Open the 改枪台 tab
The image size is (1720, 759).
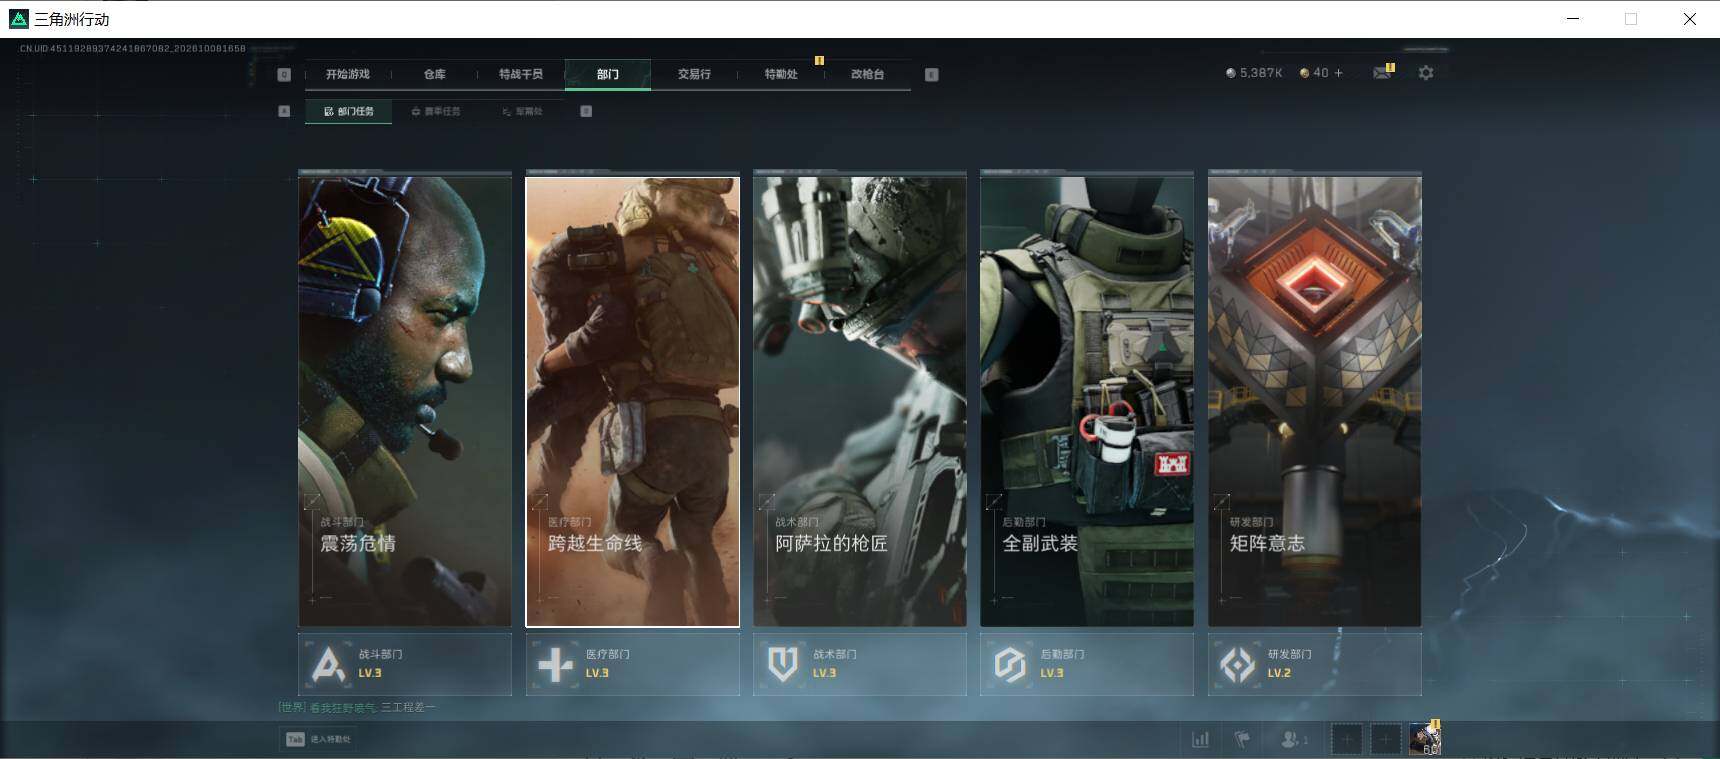(867, 74)
